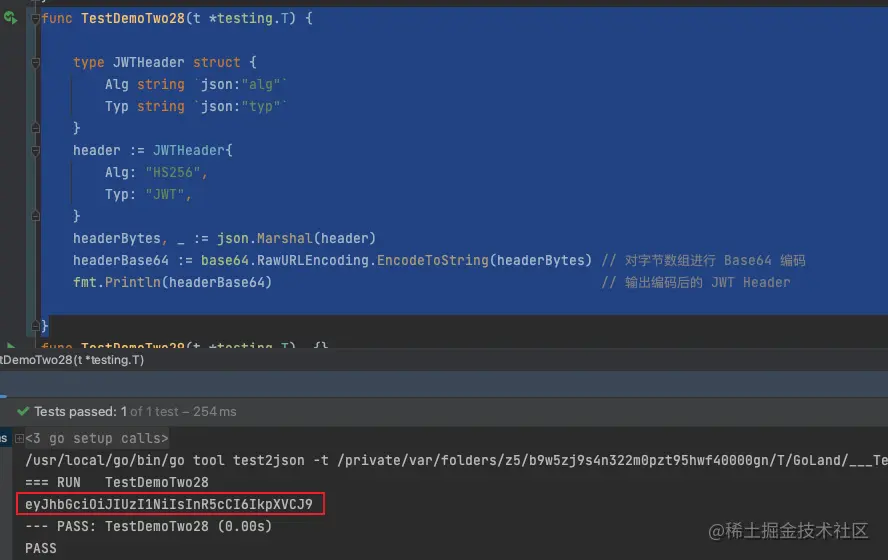Viewport: 888px width, 560px height.
Task: Click the `json:"typ"` struct tag
Action: coord(241,106)
